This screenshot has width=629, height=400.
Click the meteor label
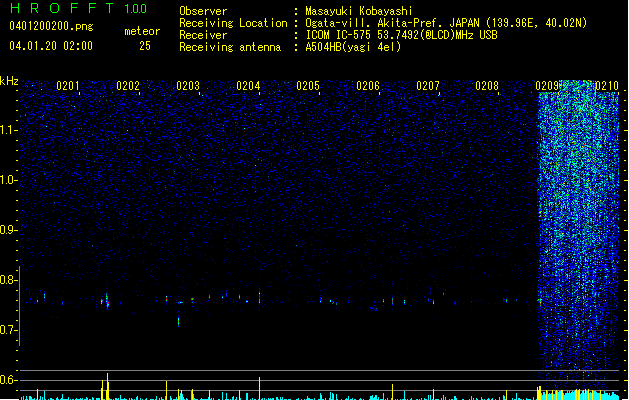(142, 31)
